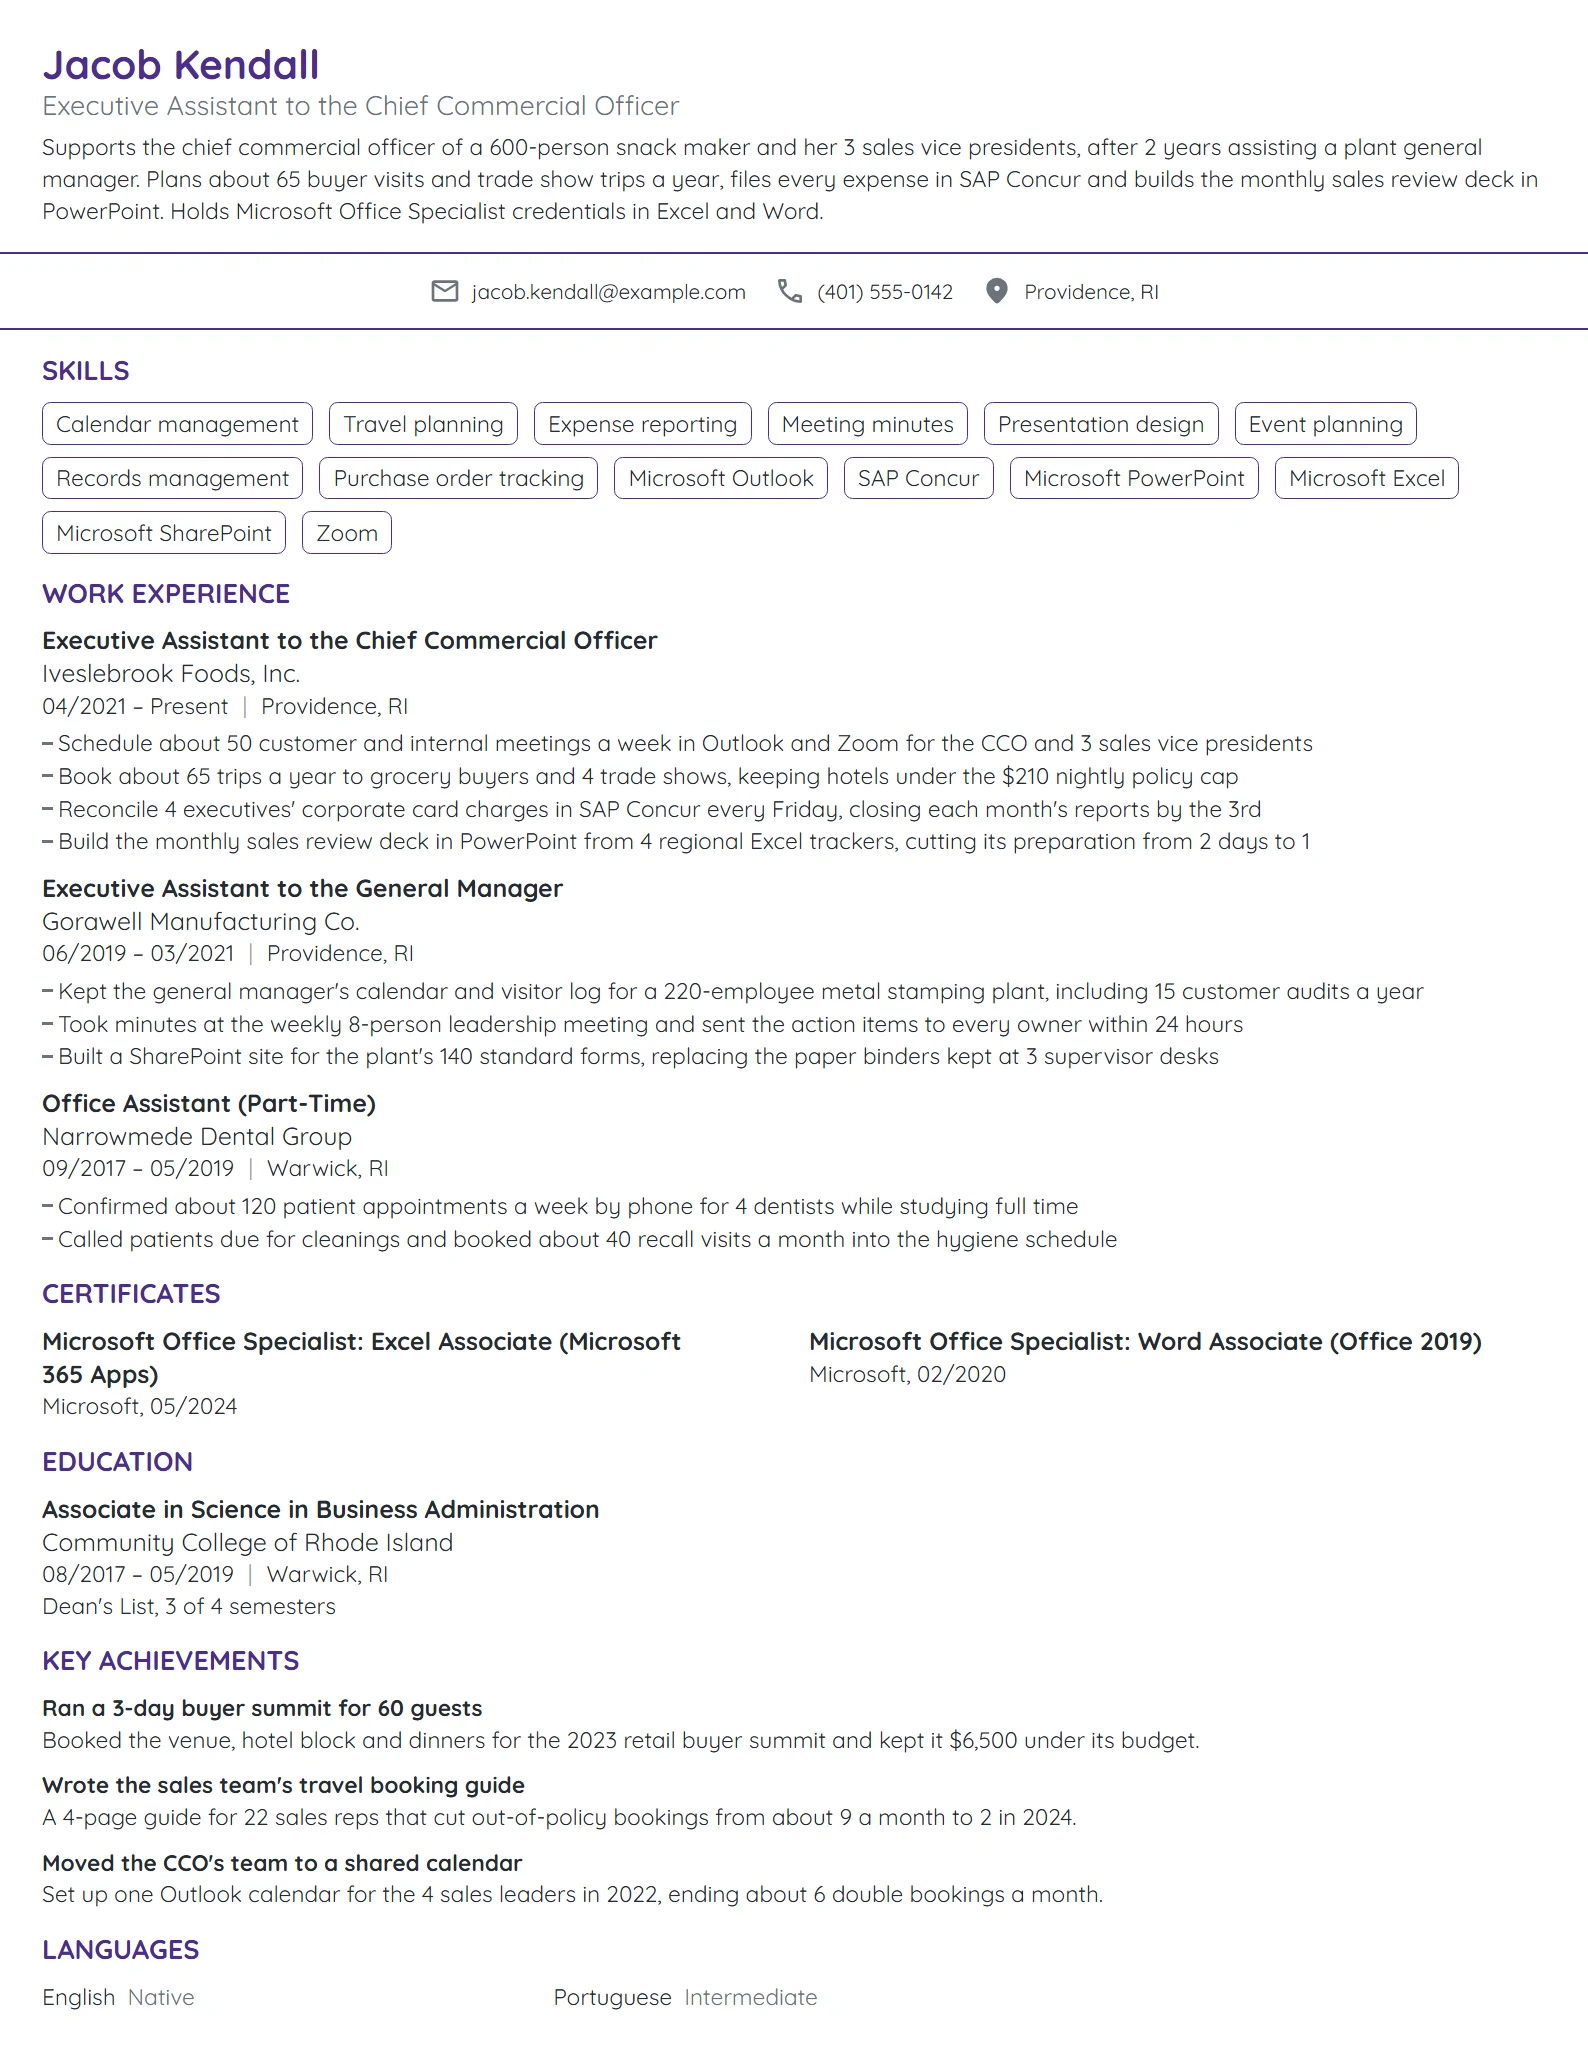Click the CERTIFICATES section heading
Image resolution: width=1588 pixels, height=2055 pixels.
point(131,1294)
